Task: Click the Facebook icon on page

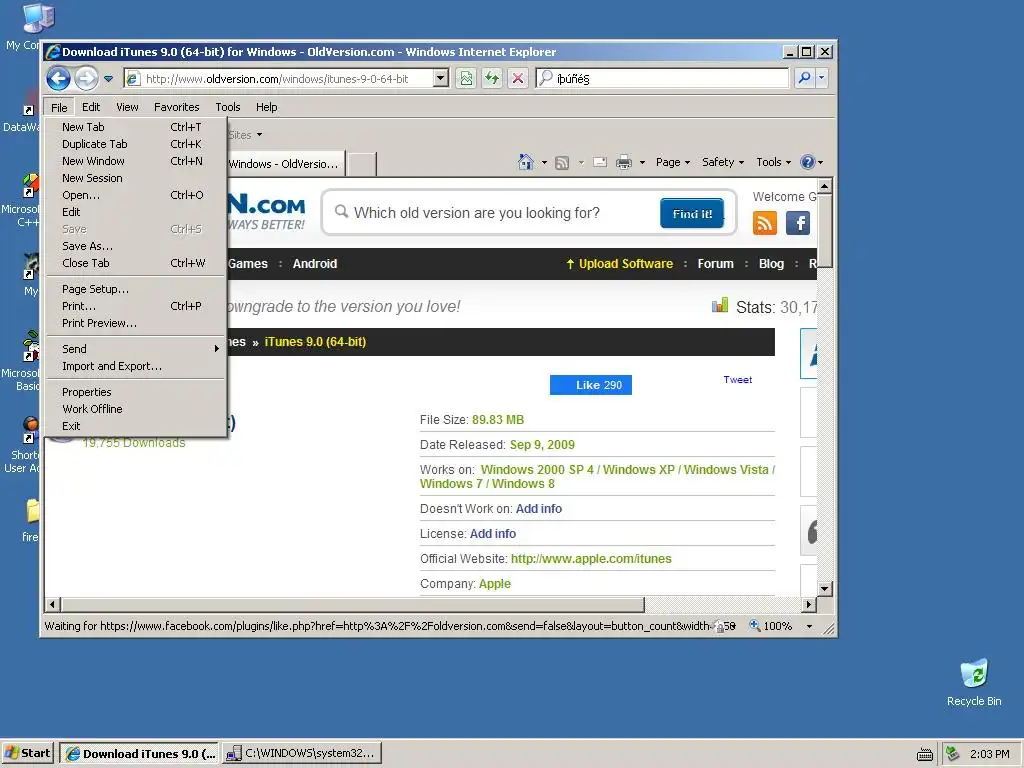Action: coord(797,223)
